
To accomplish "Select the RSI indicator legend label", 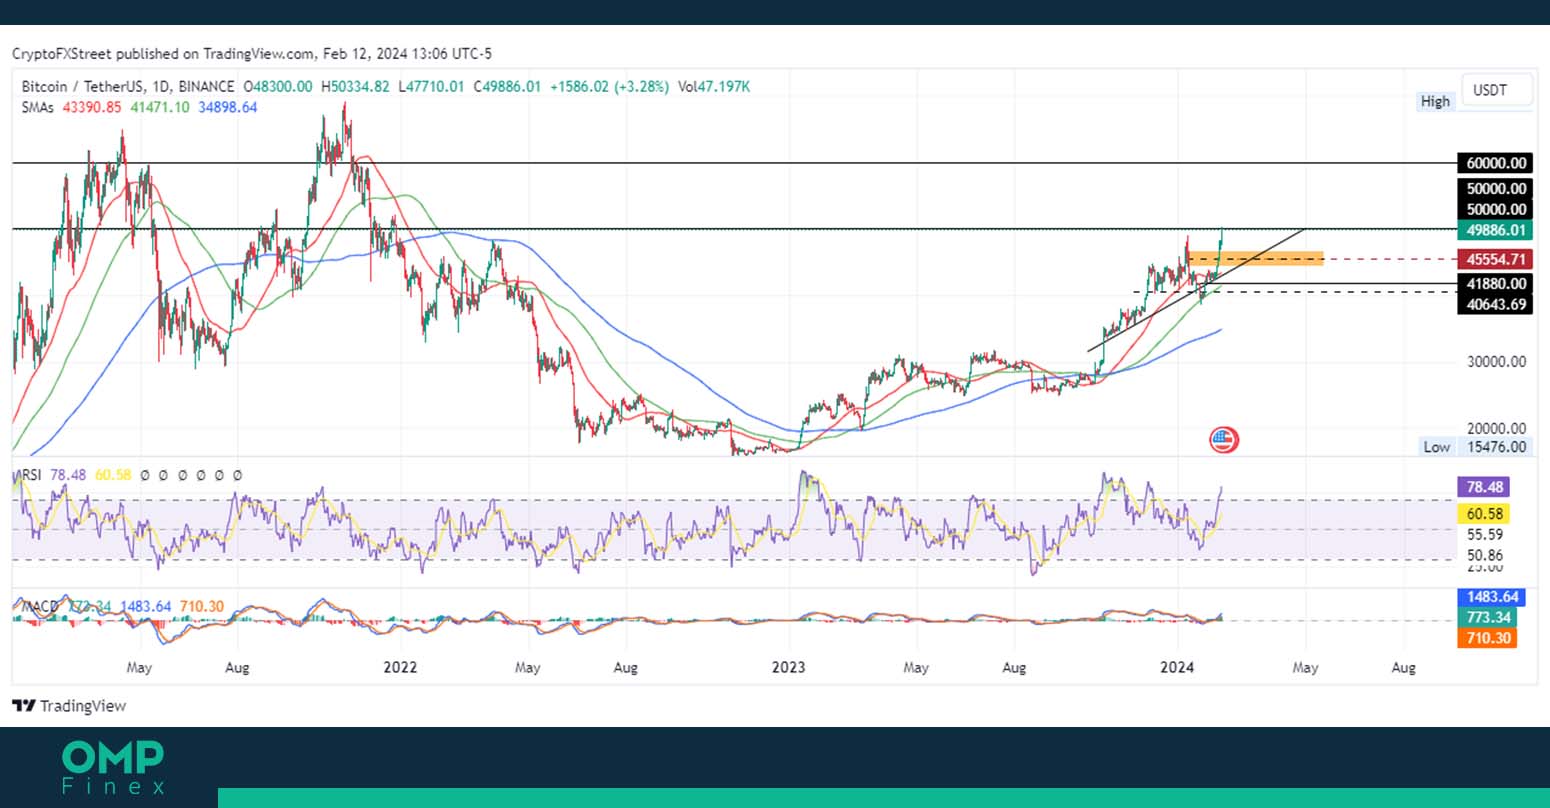I will pos(30,475).
